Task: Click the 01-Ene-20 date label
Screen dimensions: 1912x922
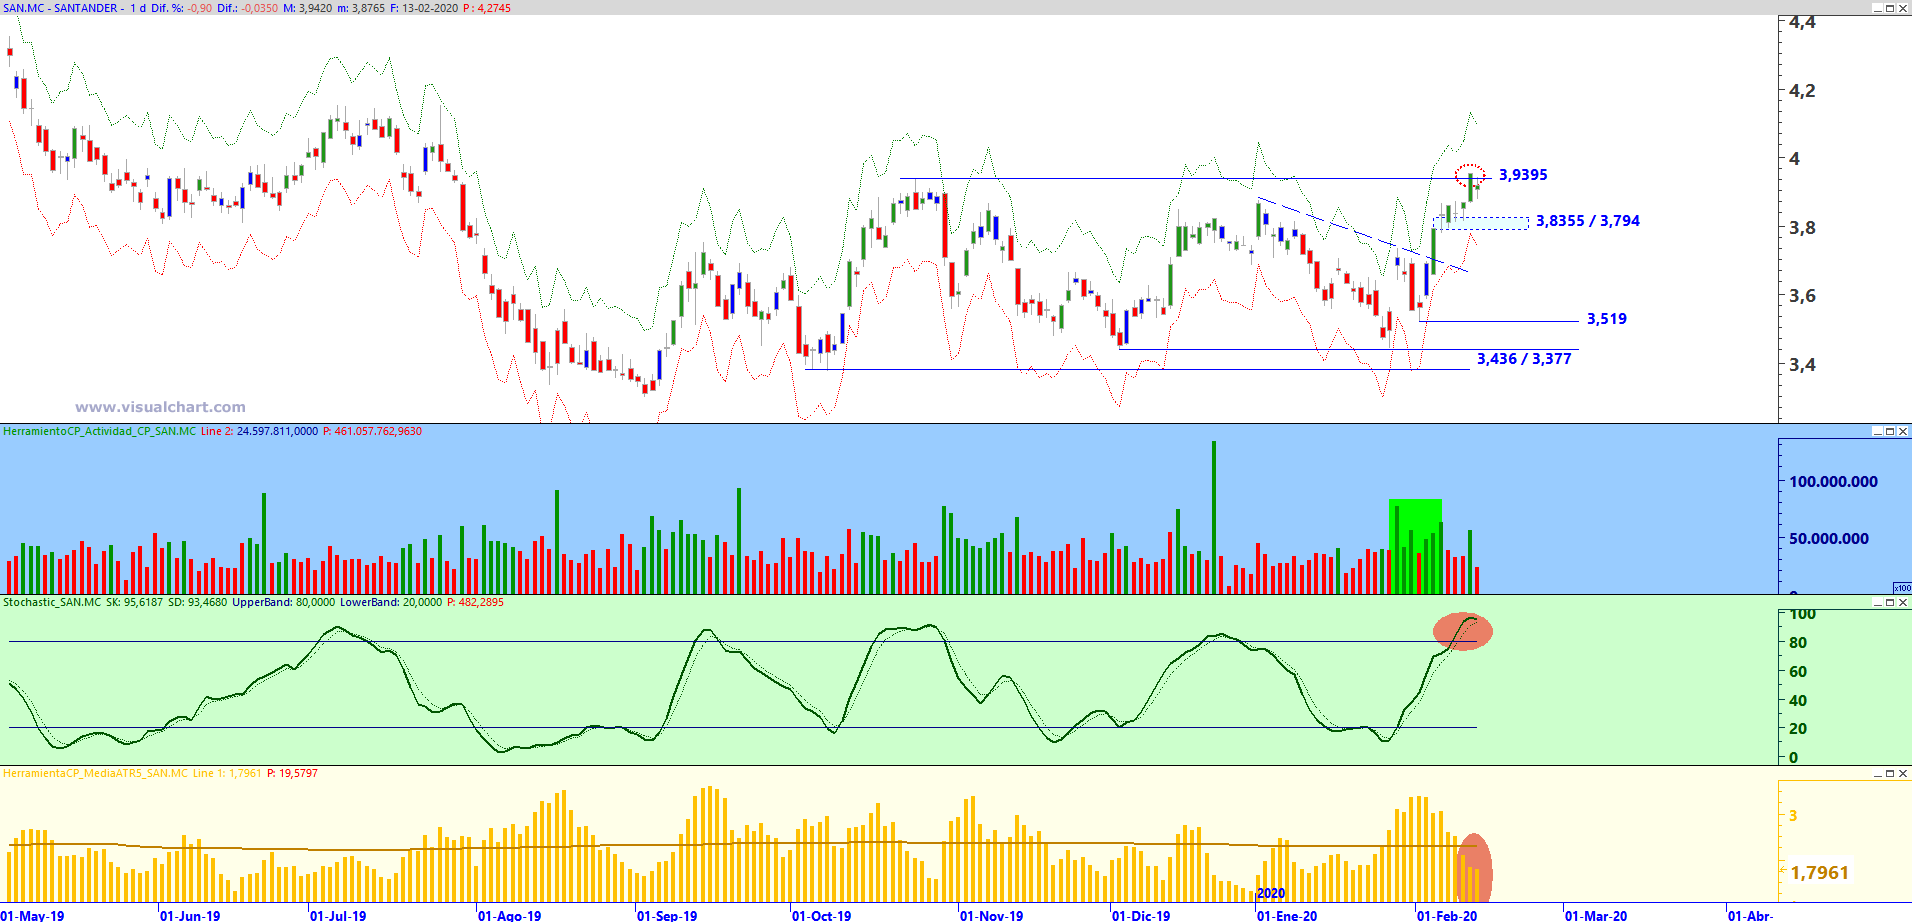Action: (x=1288, y=915)
